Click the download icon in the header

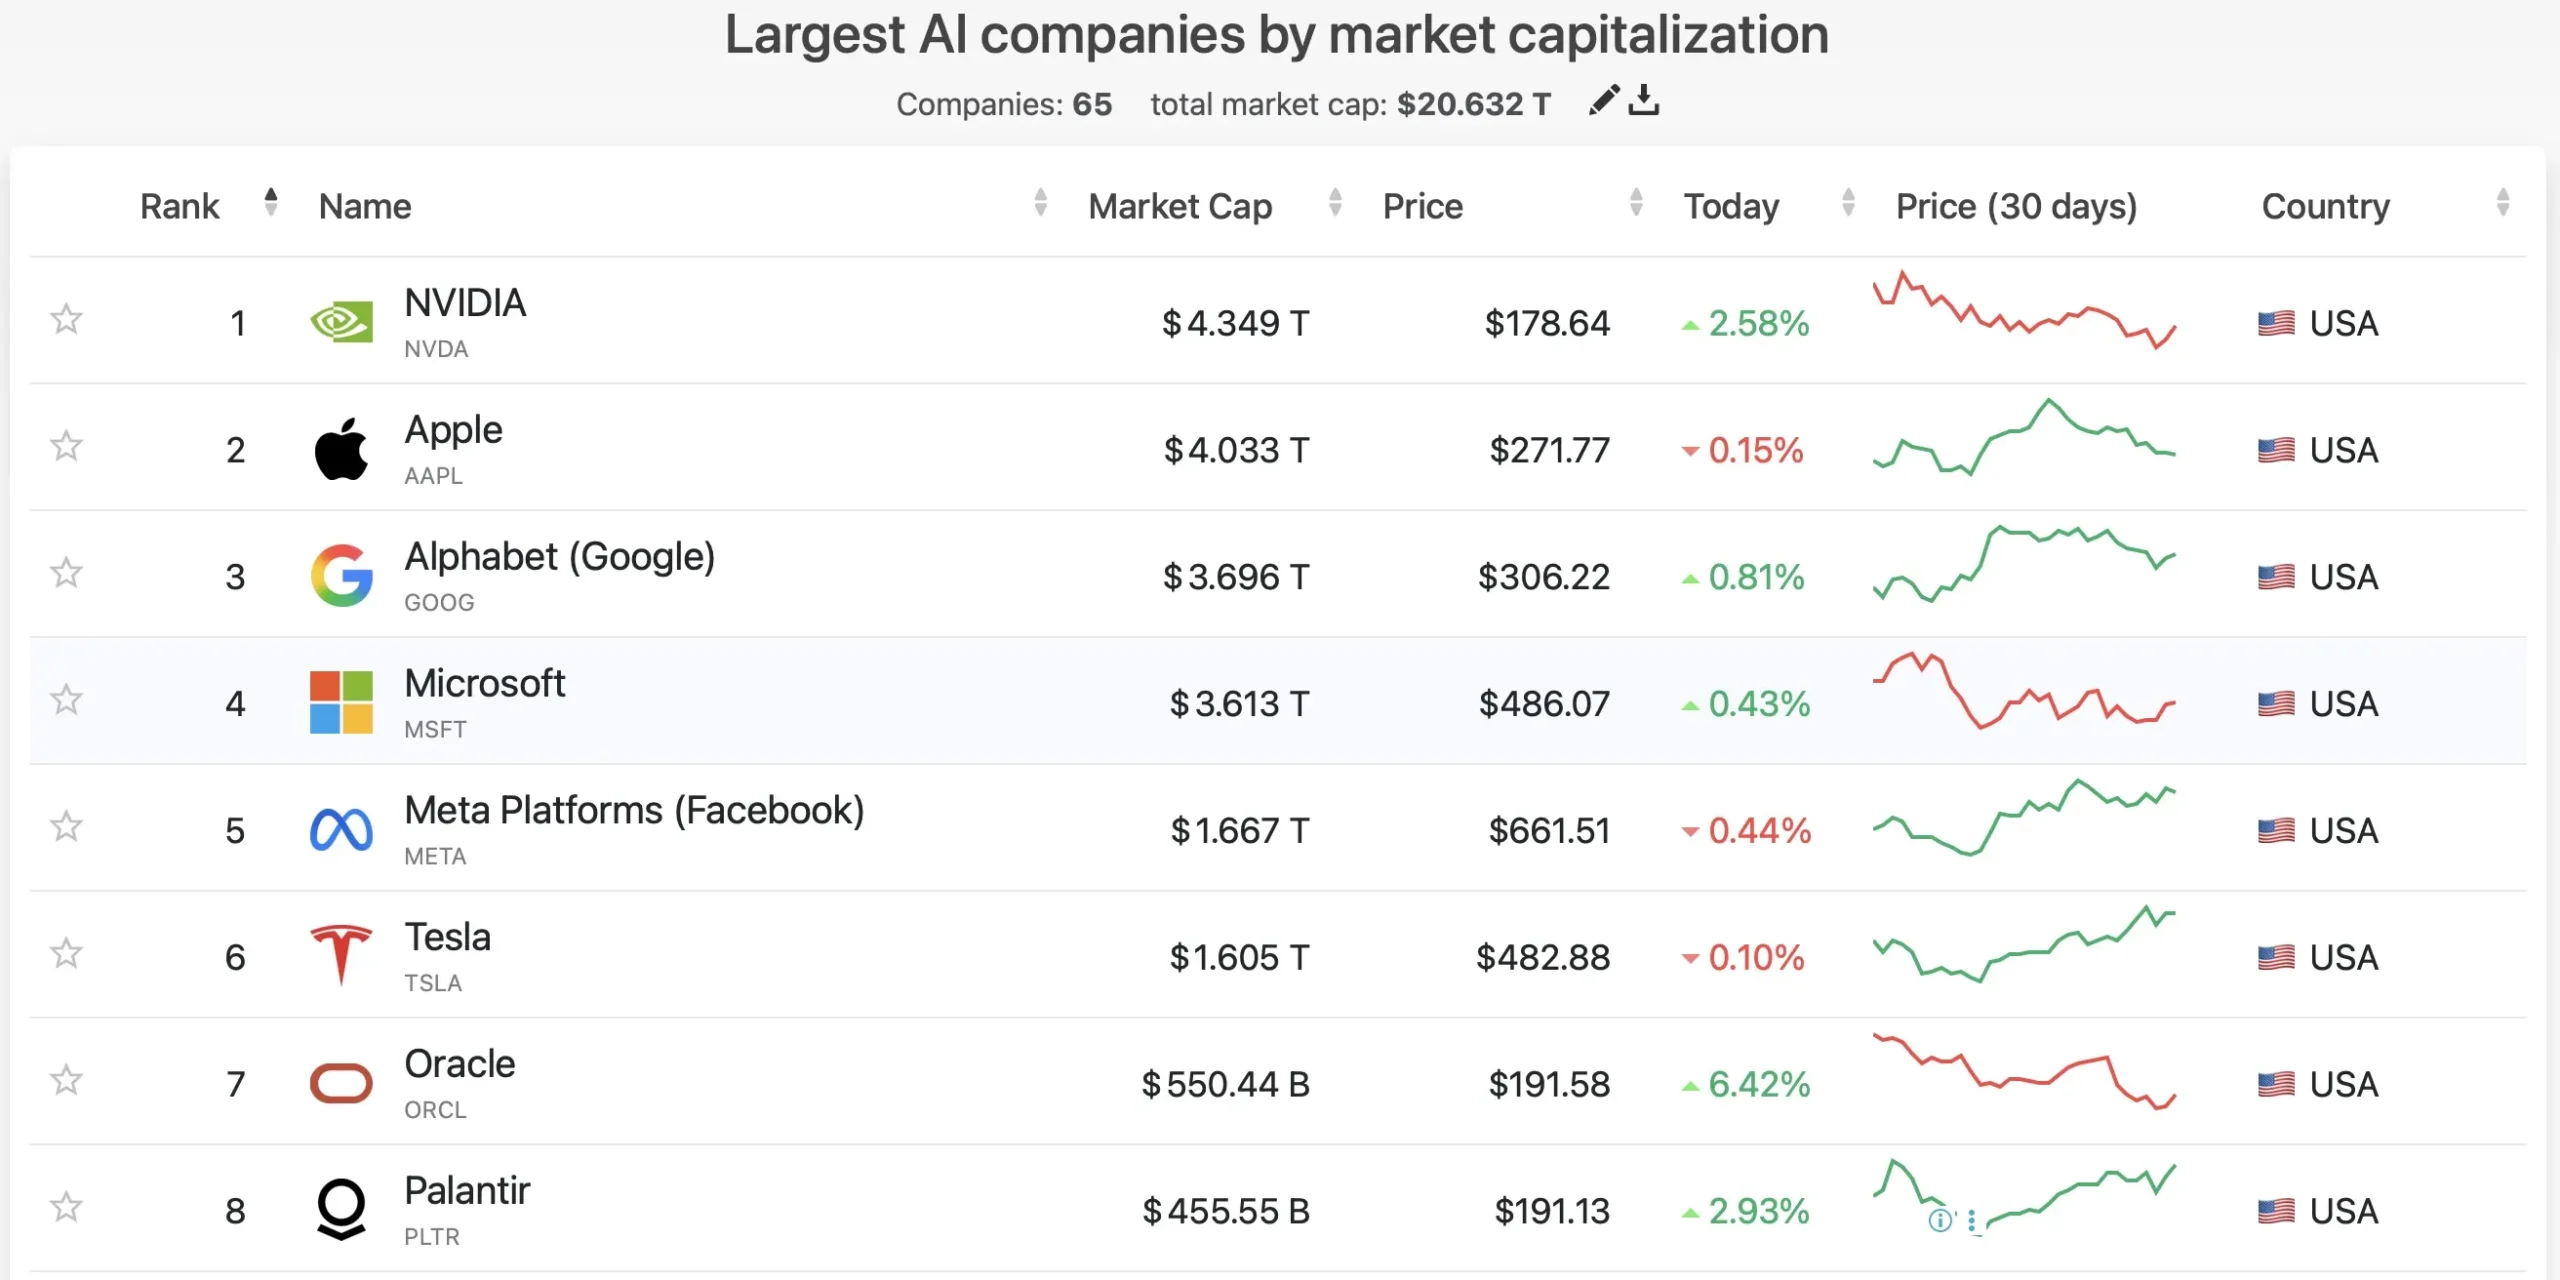coord(1646,101)
